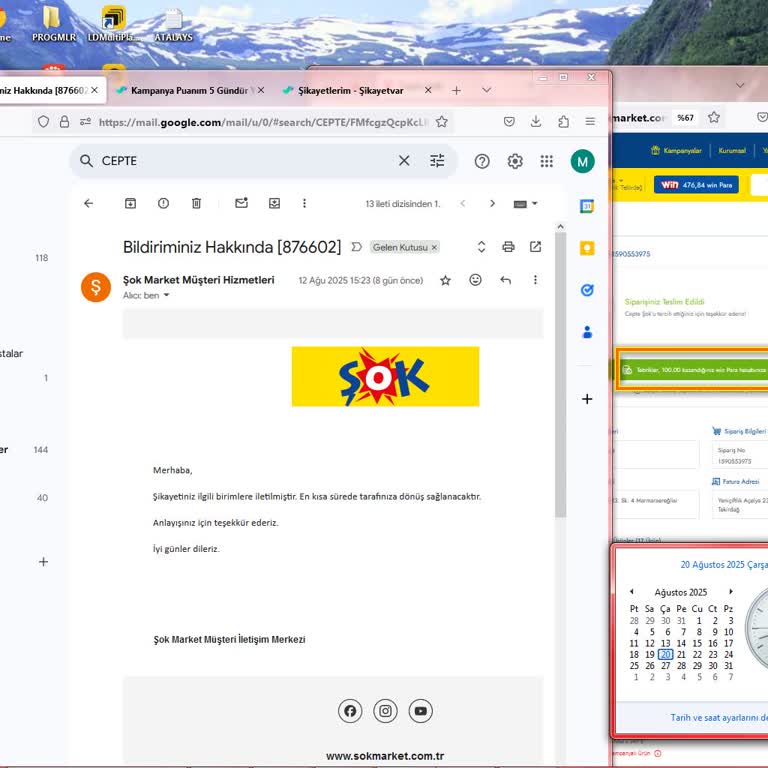
Task: Open Gmail settings gear
Action: [x=515, y=161]
